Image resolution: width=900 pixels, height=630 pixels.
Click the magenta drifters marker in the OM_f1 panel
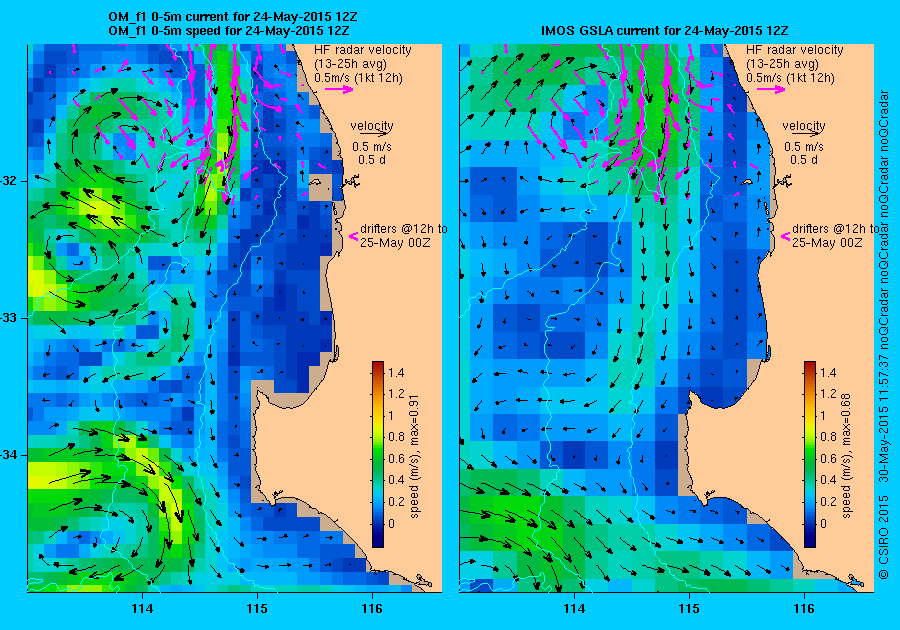[x=354, y=236]
